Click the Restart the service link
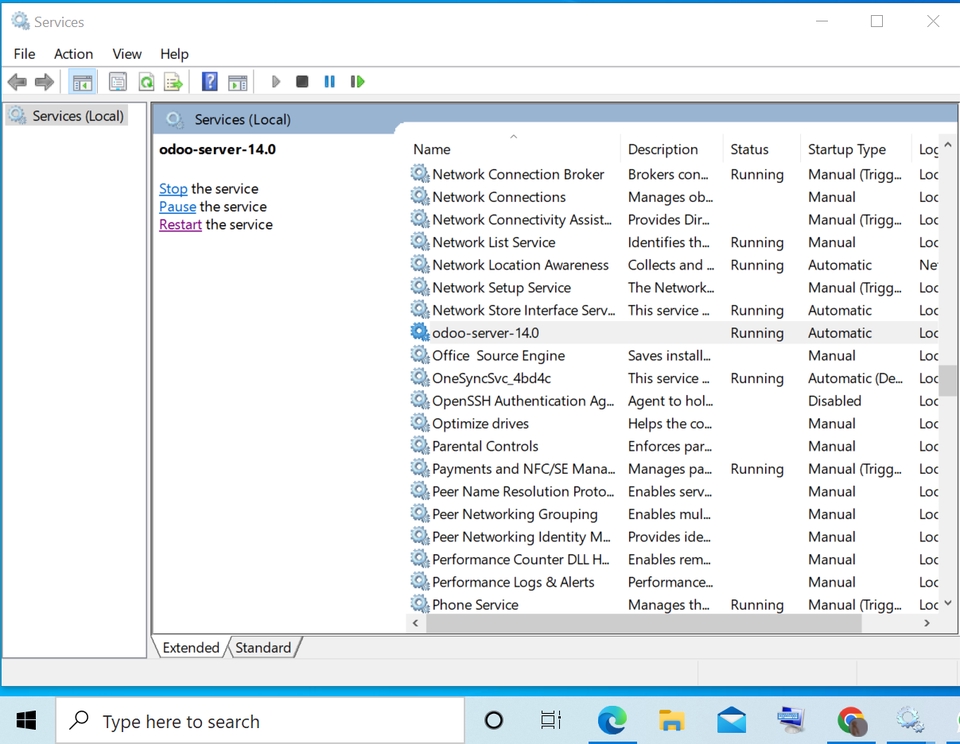Image resolution: width=960 pixels, height=744 pixels. pos(180,225)
